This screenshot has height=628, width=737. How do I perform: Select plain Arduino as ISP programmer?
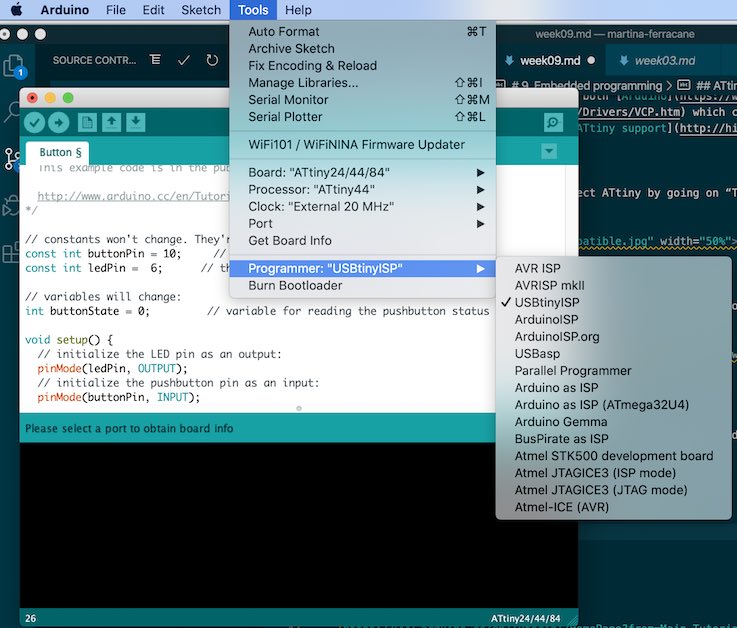(613, 388)
